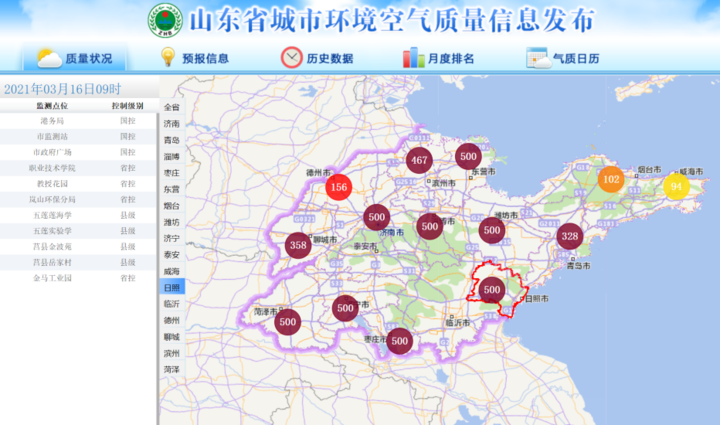Choose 青岛 from the city list
Screen dimensions: 720x425
[172, 140]
